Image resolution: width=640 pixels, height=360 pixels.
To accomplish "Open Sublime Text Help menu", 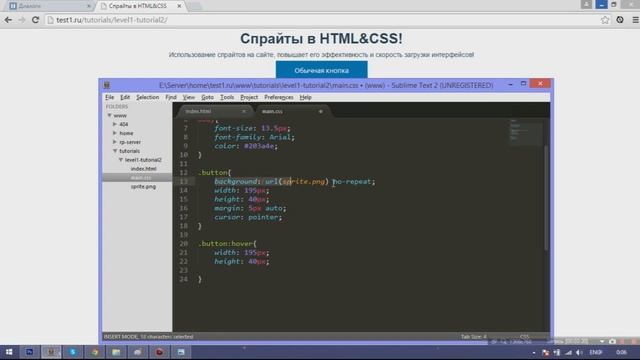I will (x=305, y=97).
